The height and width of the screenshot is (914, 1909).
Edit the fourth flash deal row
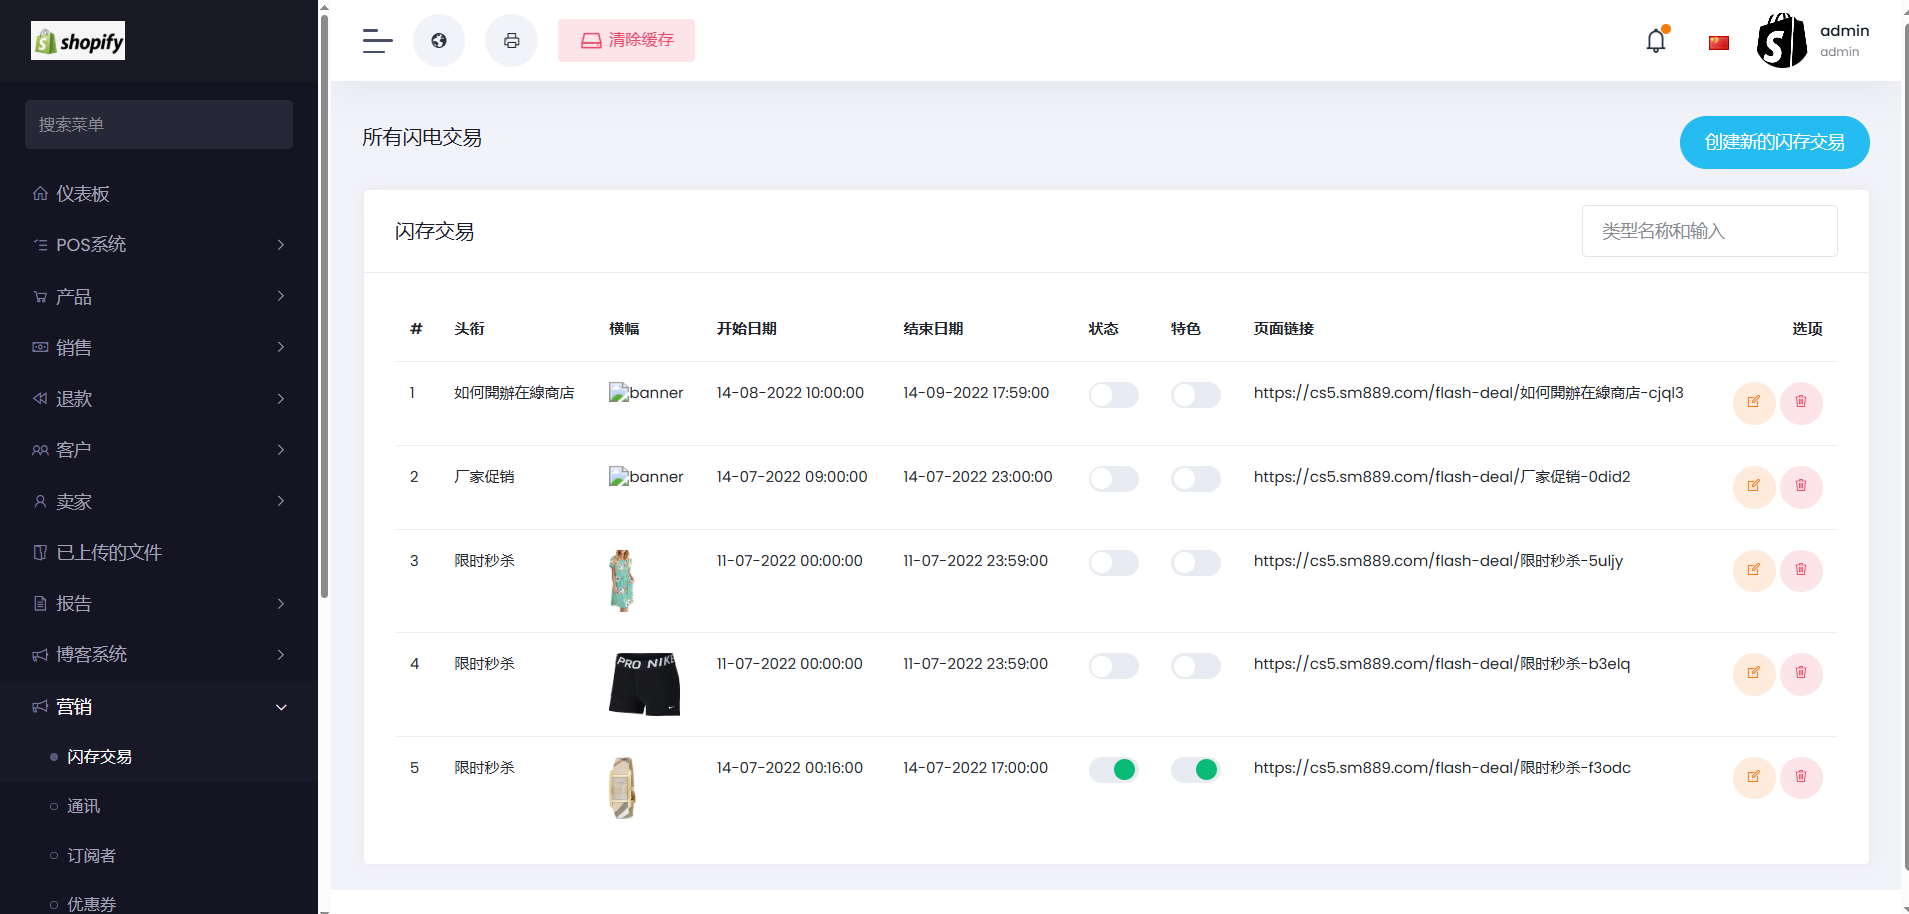point(1753,674)
